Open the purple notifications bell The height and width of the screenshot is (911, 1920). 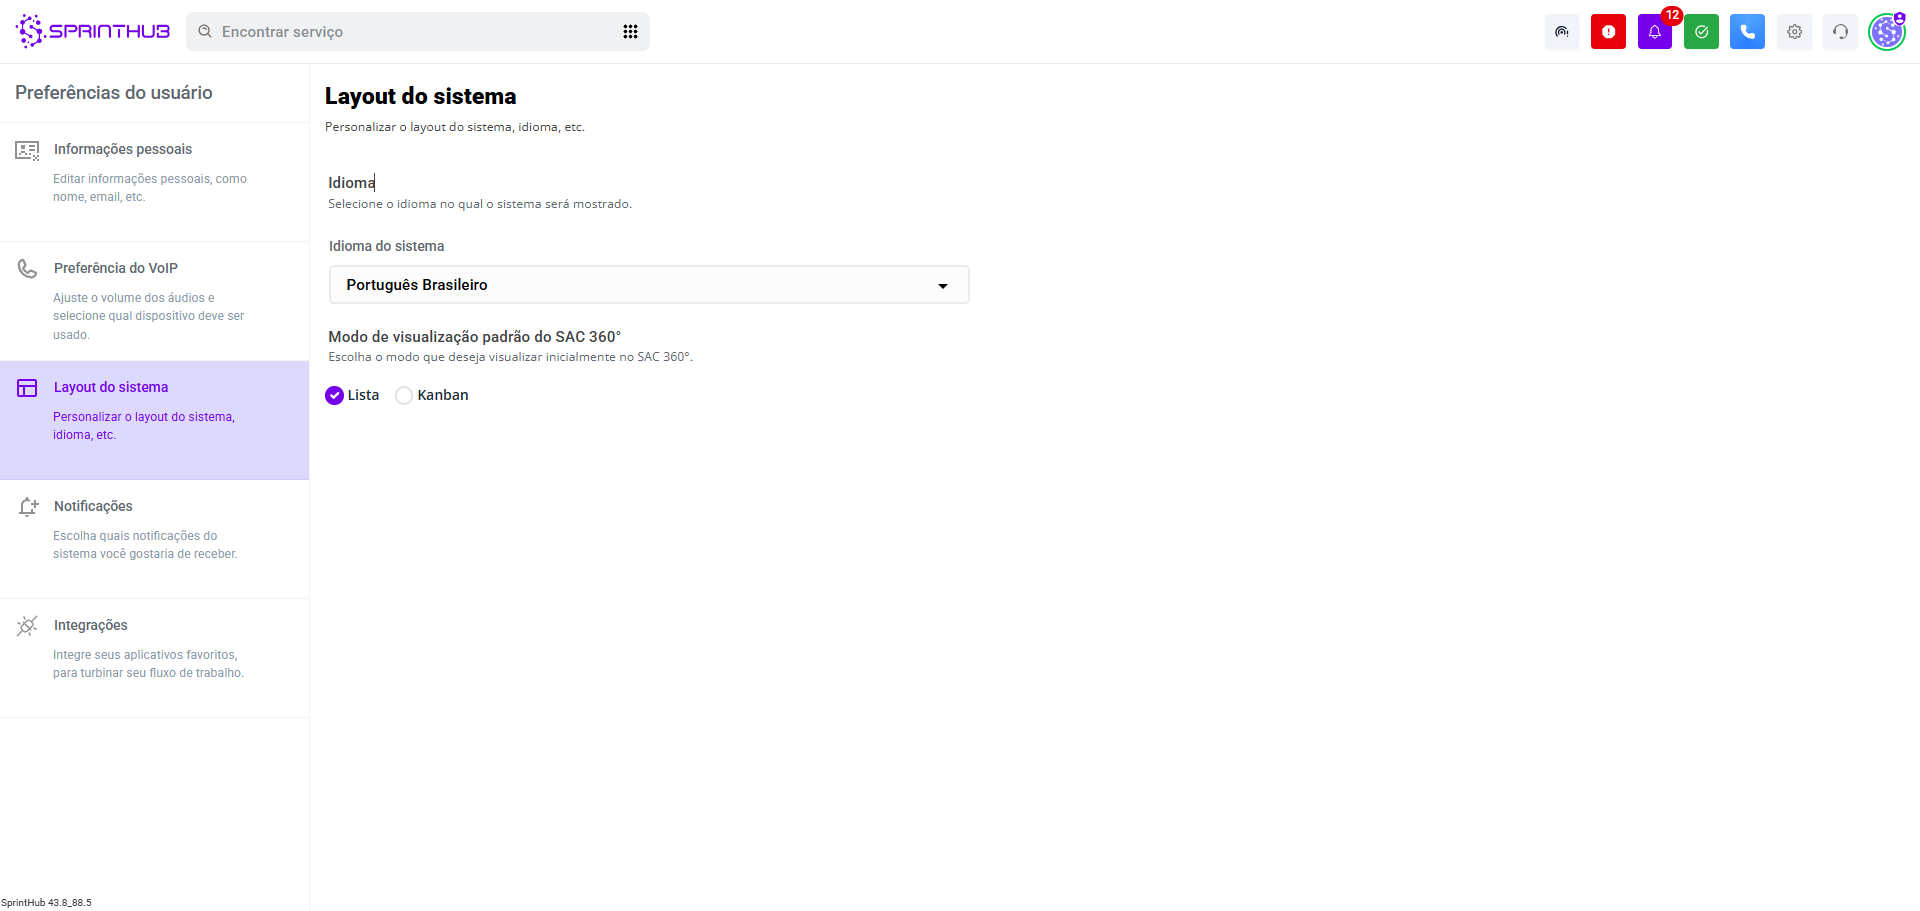[x=1654, y=32]
